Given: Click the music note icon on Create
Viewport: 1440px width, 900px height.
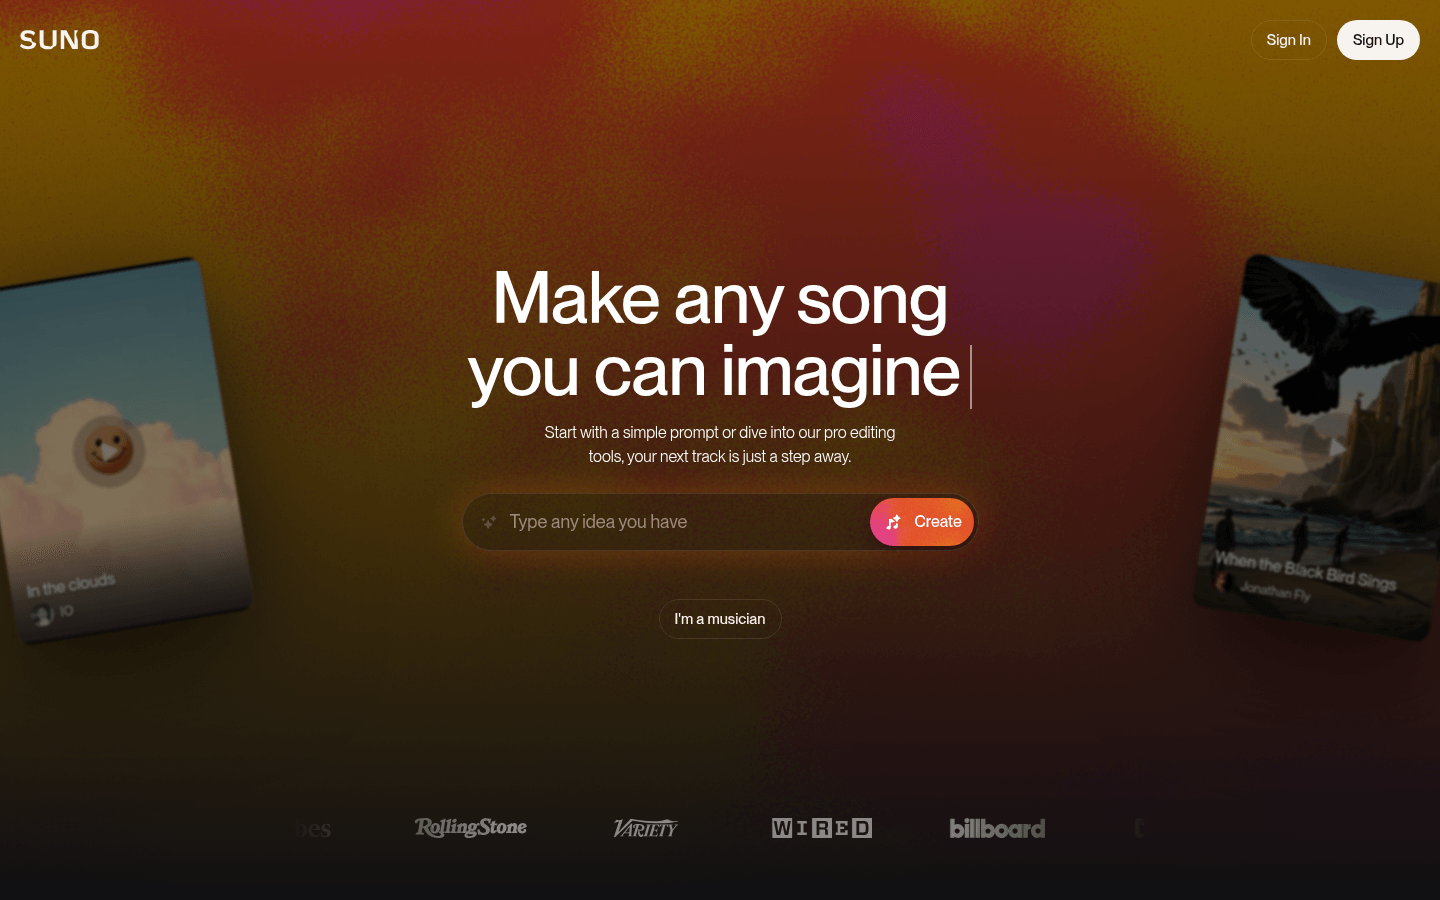Looking at the screenshot, I should tap(893, 522).
